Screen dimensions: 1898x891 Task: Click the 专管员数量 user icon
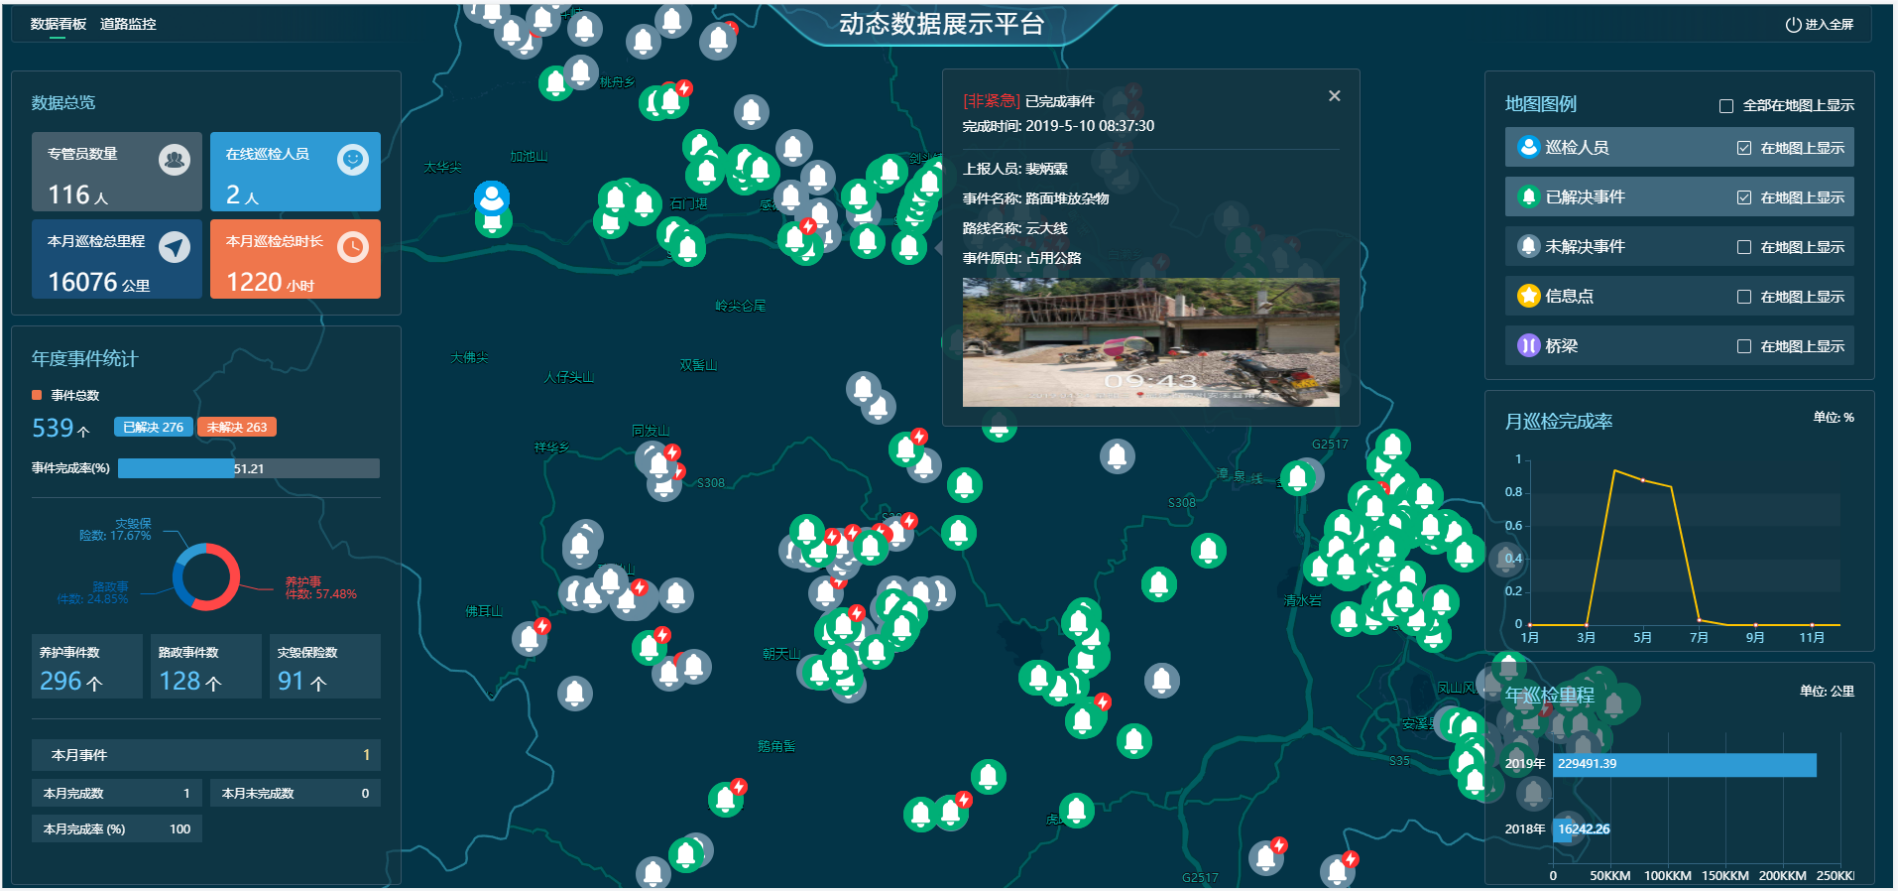coord(174,159)
